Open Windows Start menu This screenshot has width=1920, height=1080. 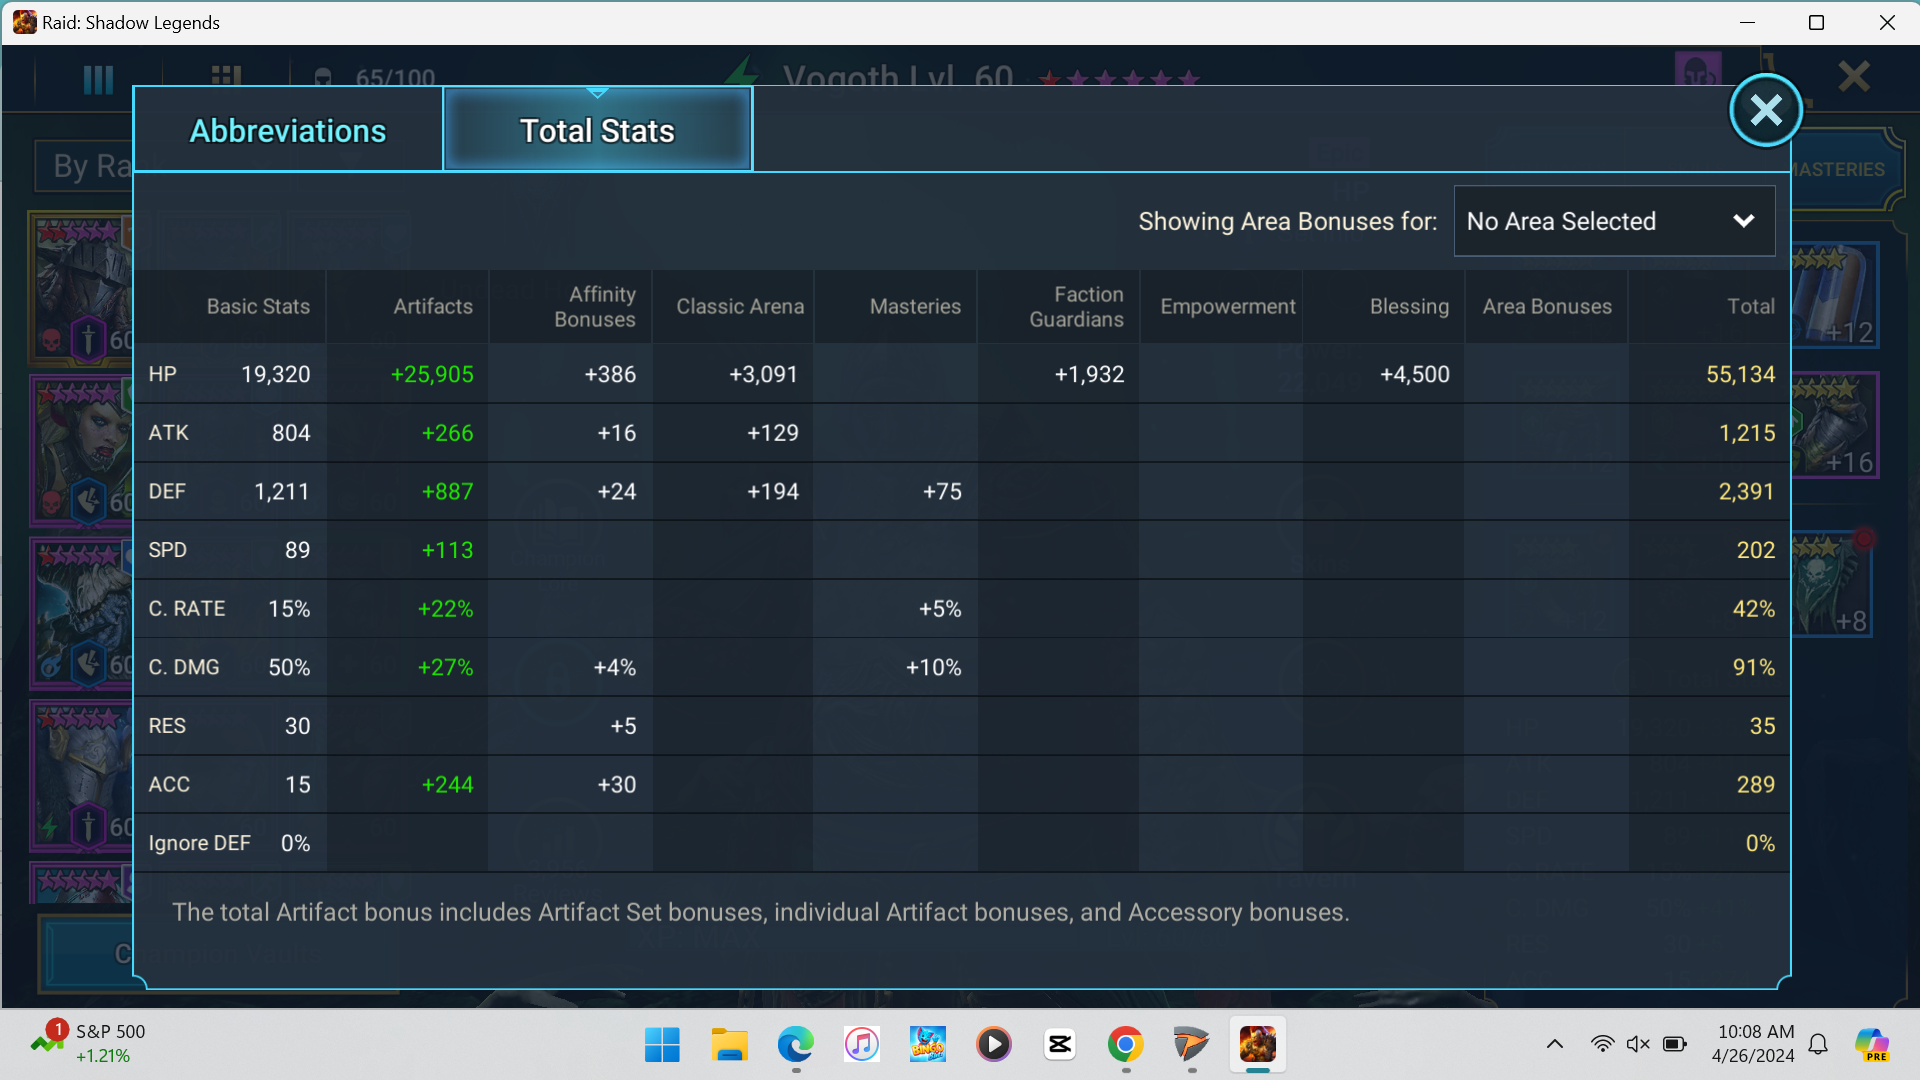[662, 1045]
